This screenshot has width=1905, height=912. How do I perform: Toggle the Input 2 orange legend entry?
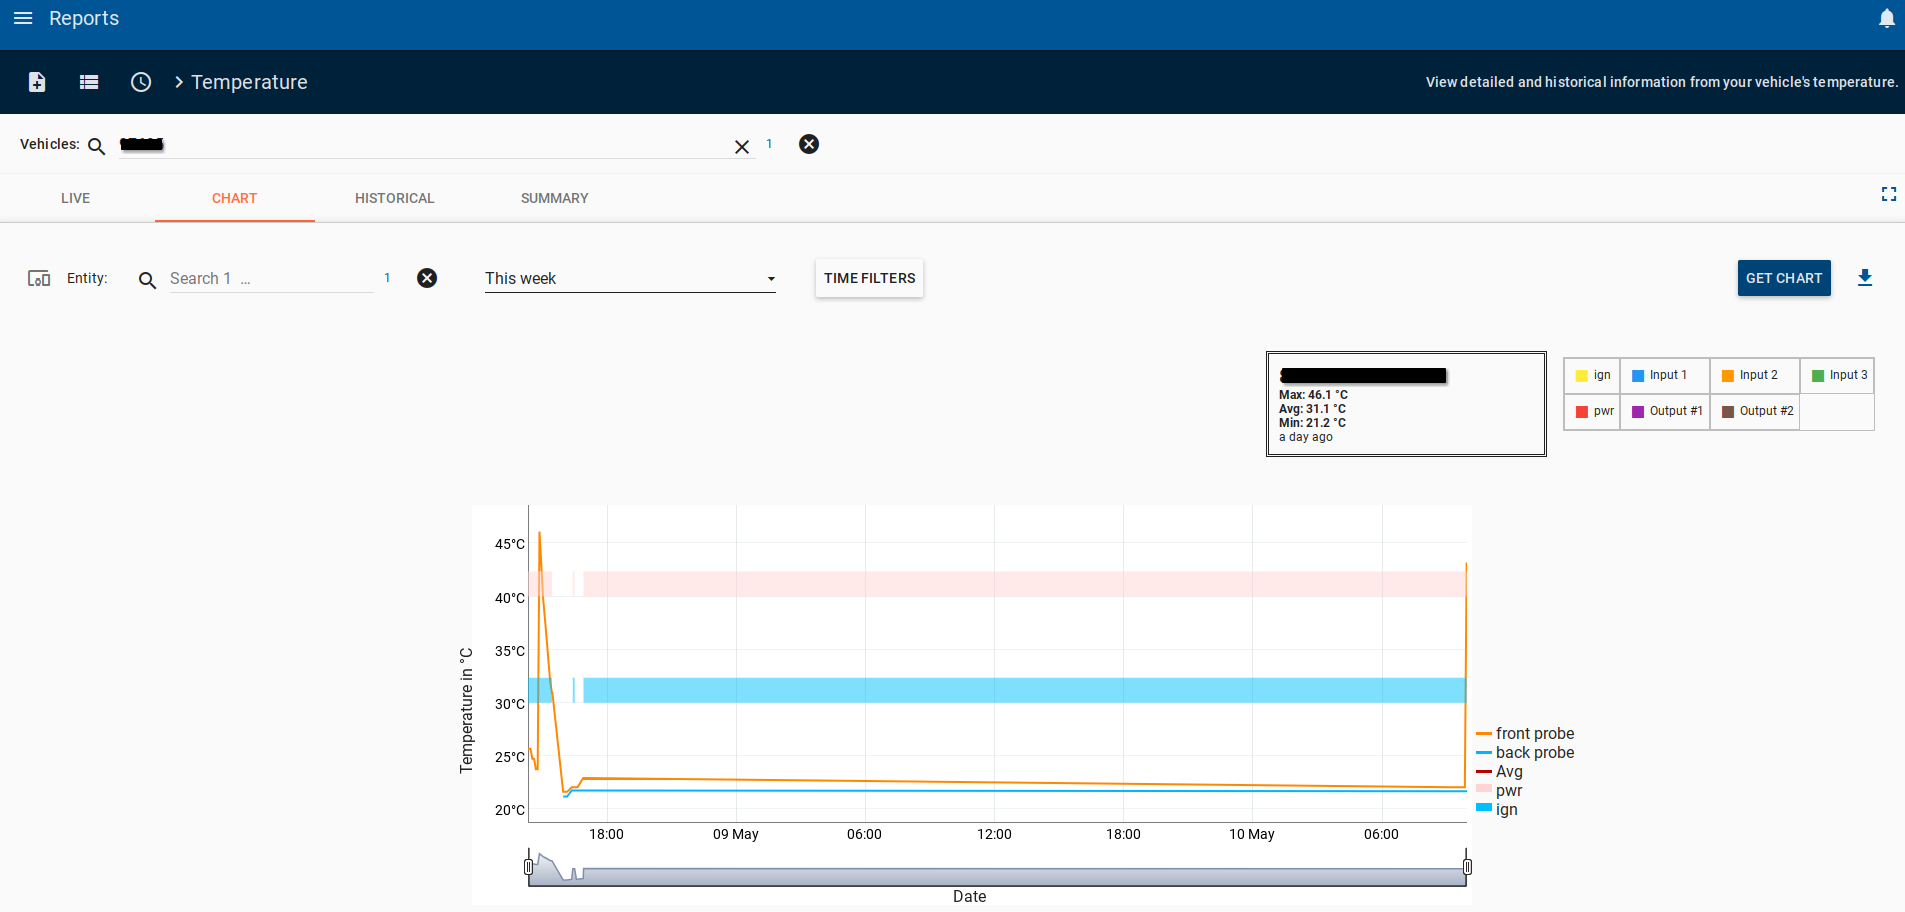coord(1755,375)
